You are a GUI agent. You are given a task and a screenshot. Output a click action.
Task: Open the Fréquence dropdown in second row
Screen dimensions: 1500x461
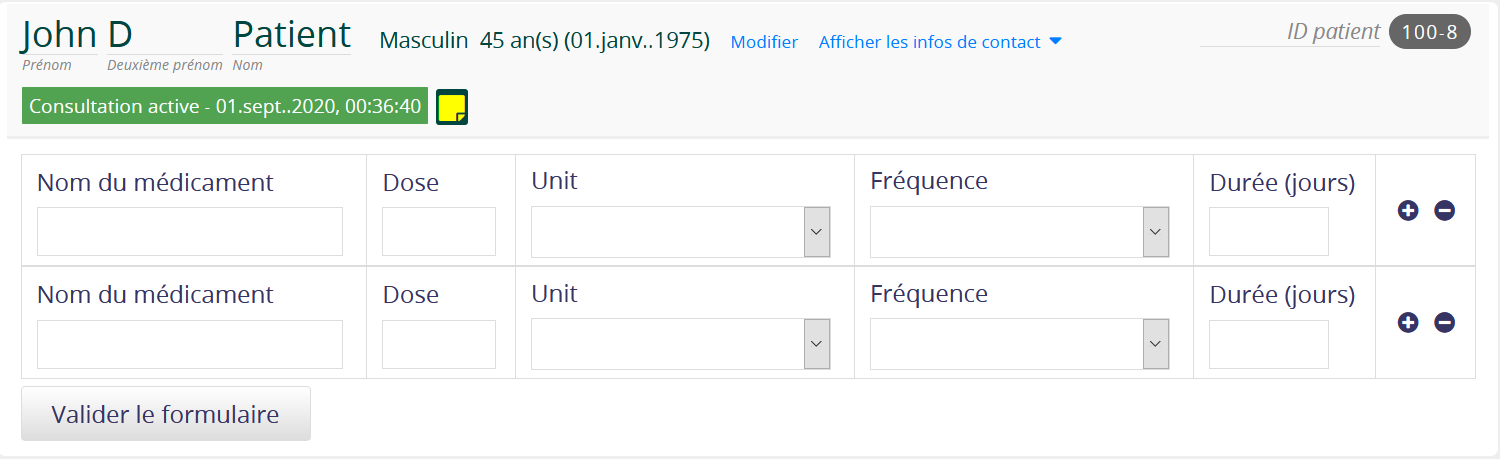click(x=1019, y=343)
